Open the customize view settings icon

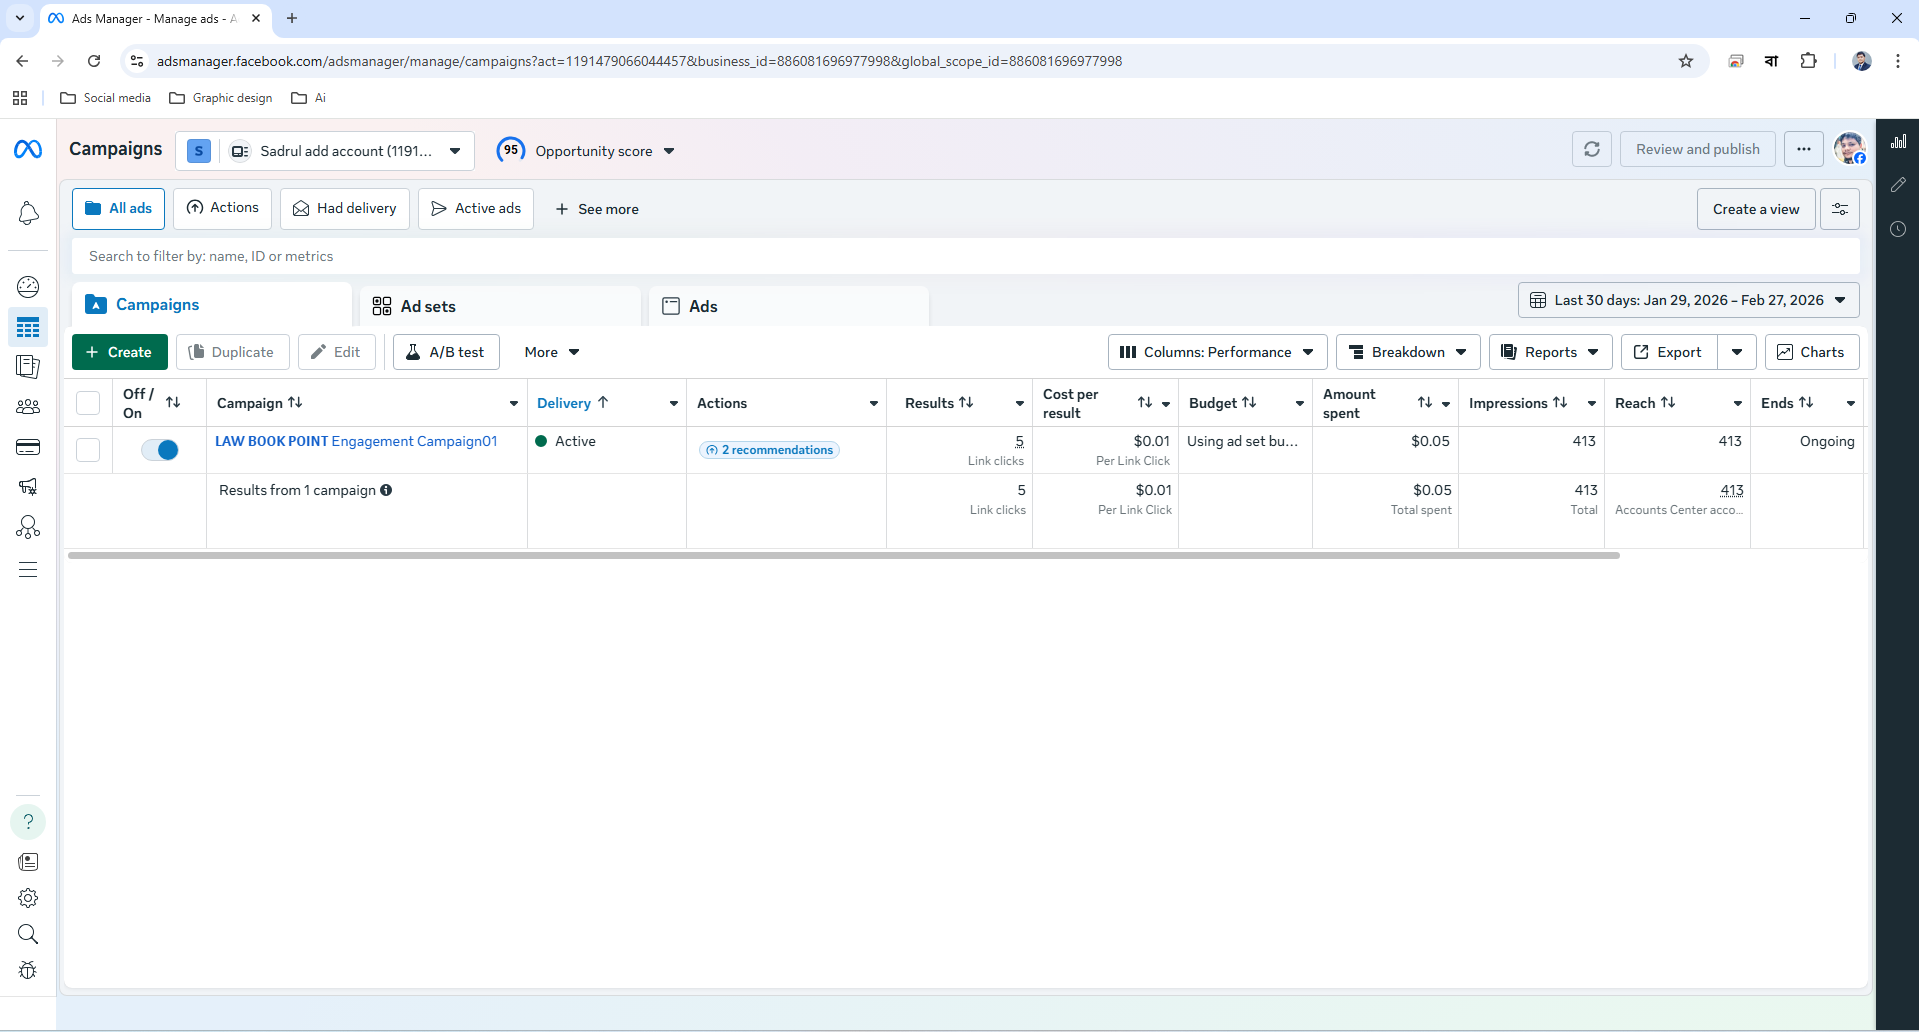[x=1839, y=209]
